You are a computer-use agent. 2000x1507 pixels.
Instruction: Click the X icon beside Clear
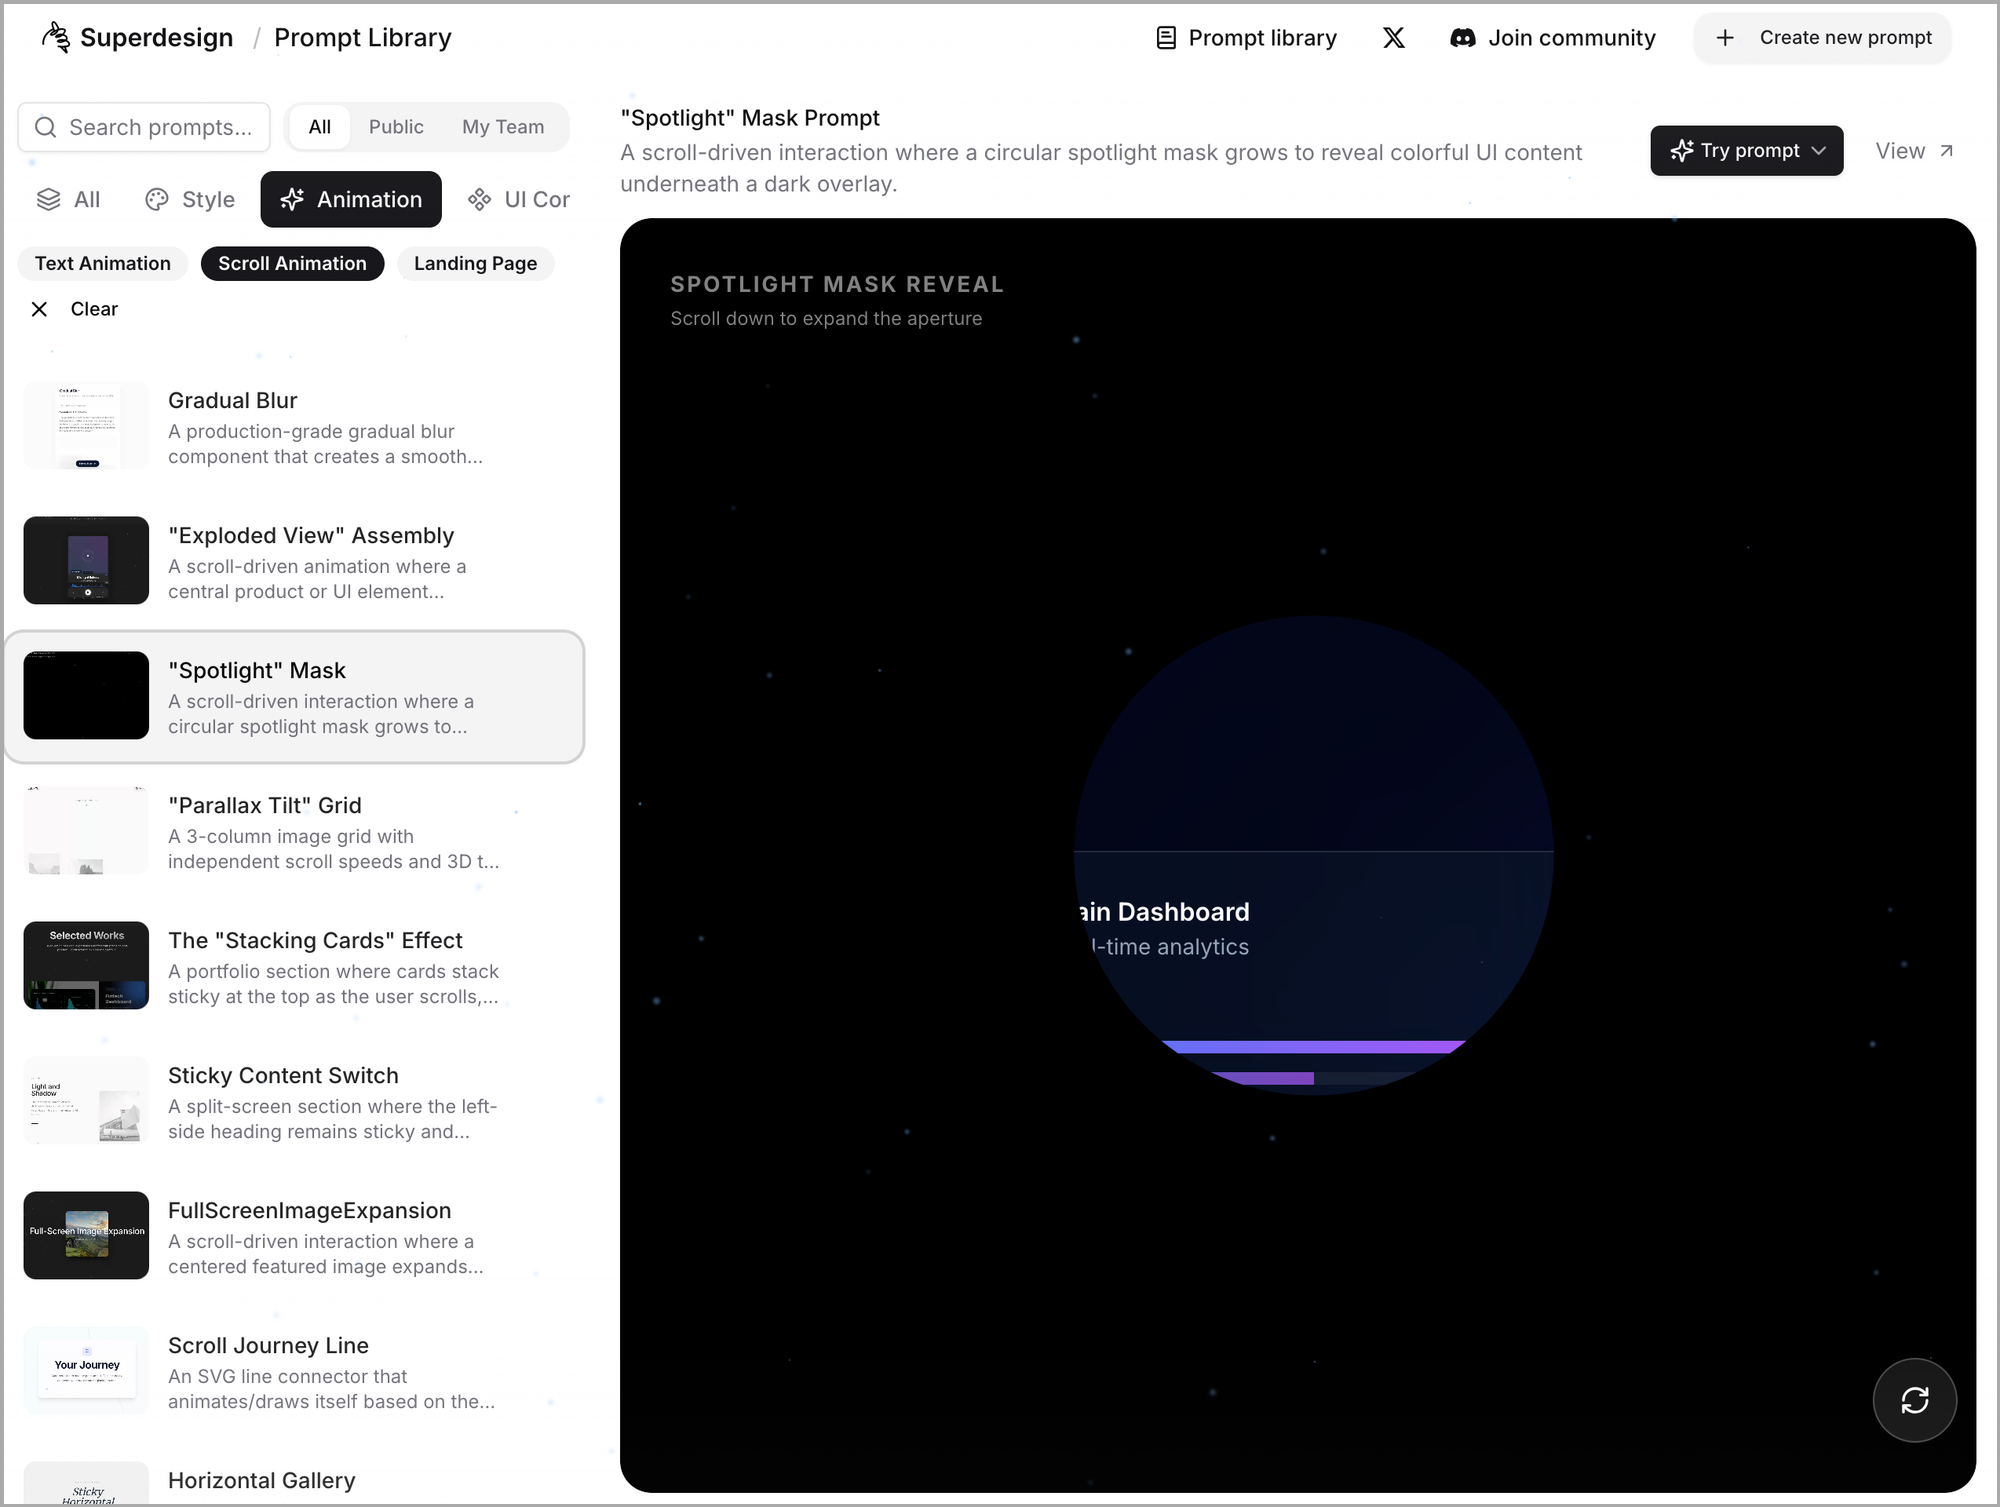click(39, 309)
